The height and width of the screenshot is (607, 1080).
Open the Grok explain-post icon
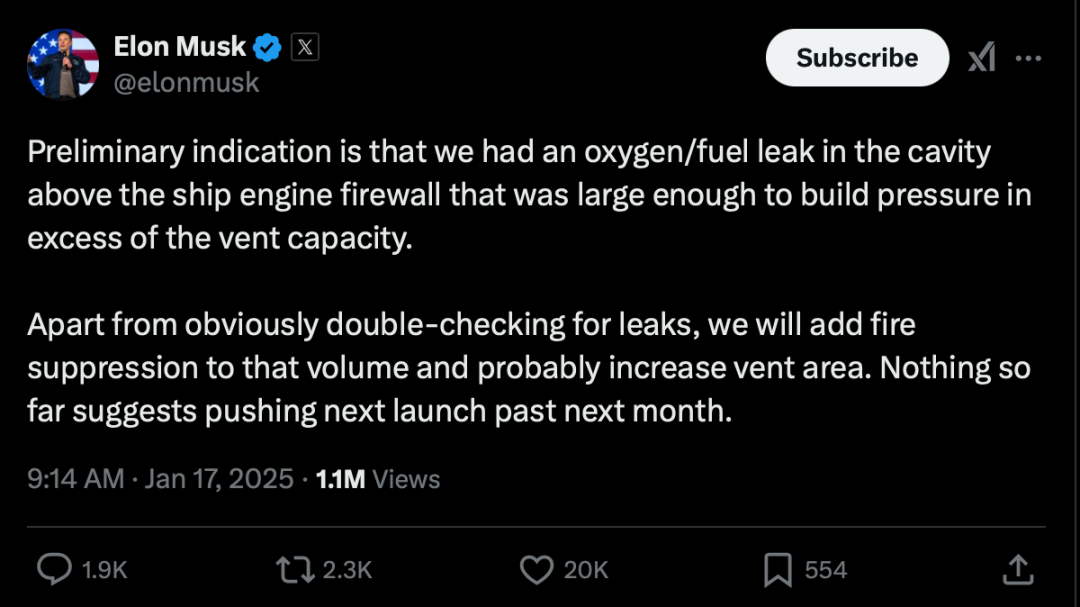(x=982, y=57)
